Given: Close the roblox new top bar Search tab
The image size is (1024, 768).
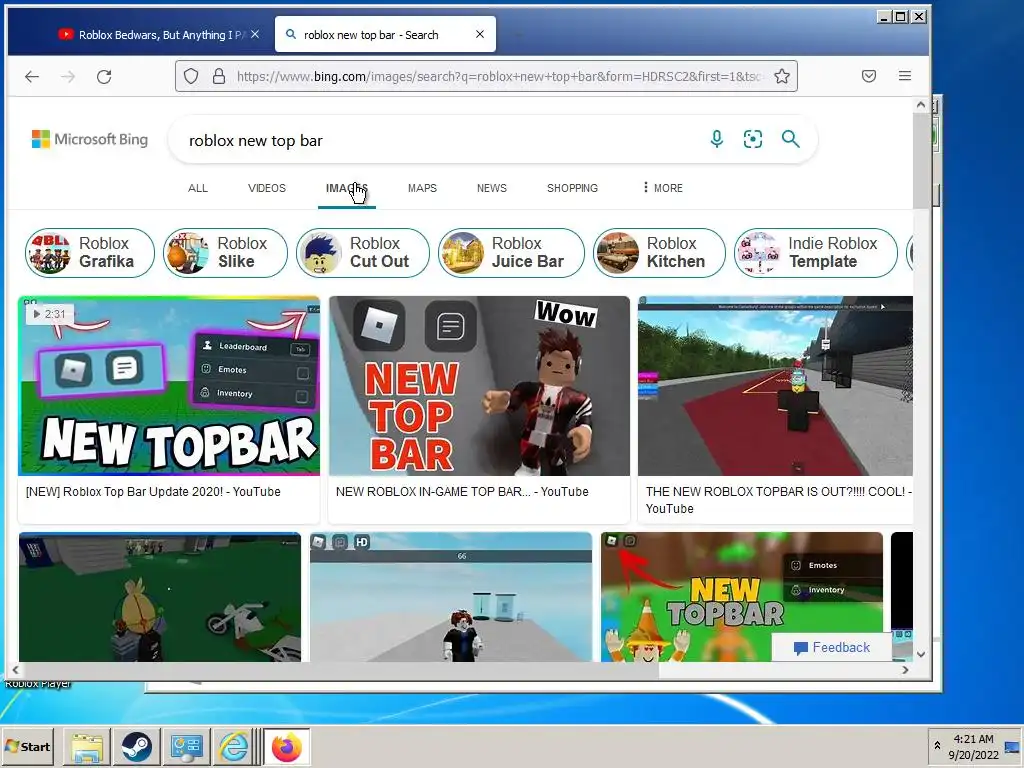Looking at the screenshot, I should 480,34.
